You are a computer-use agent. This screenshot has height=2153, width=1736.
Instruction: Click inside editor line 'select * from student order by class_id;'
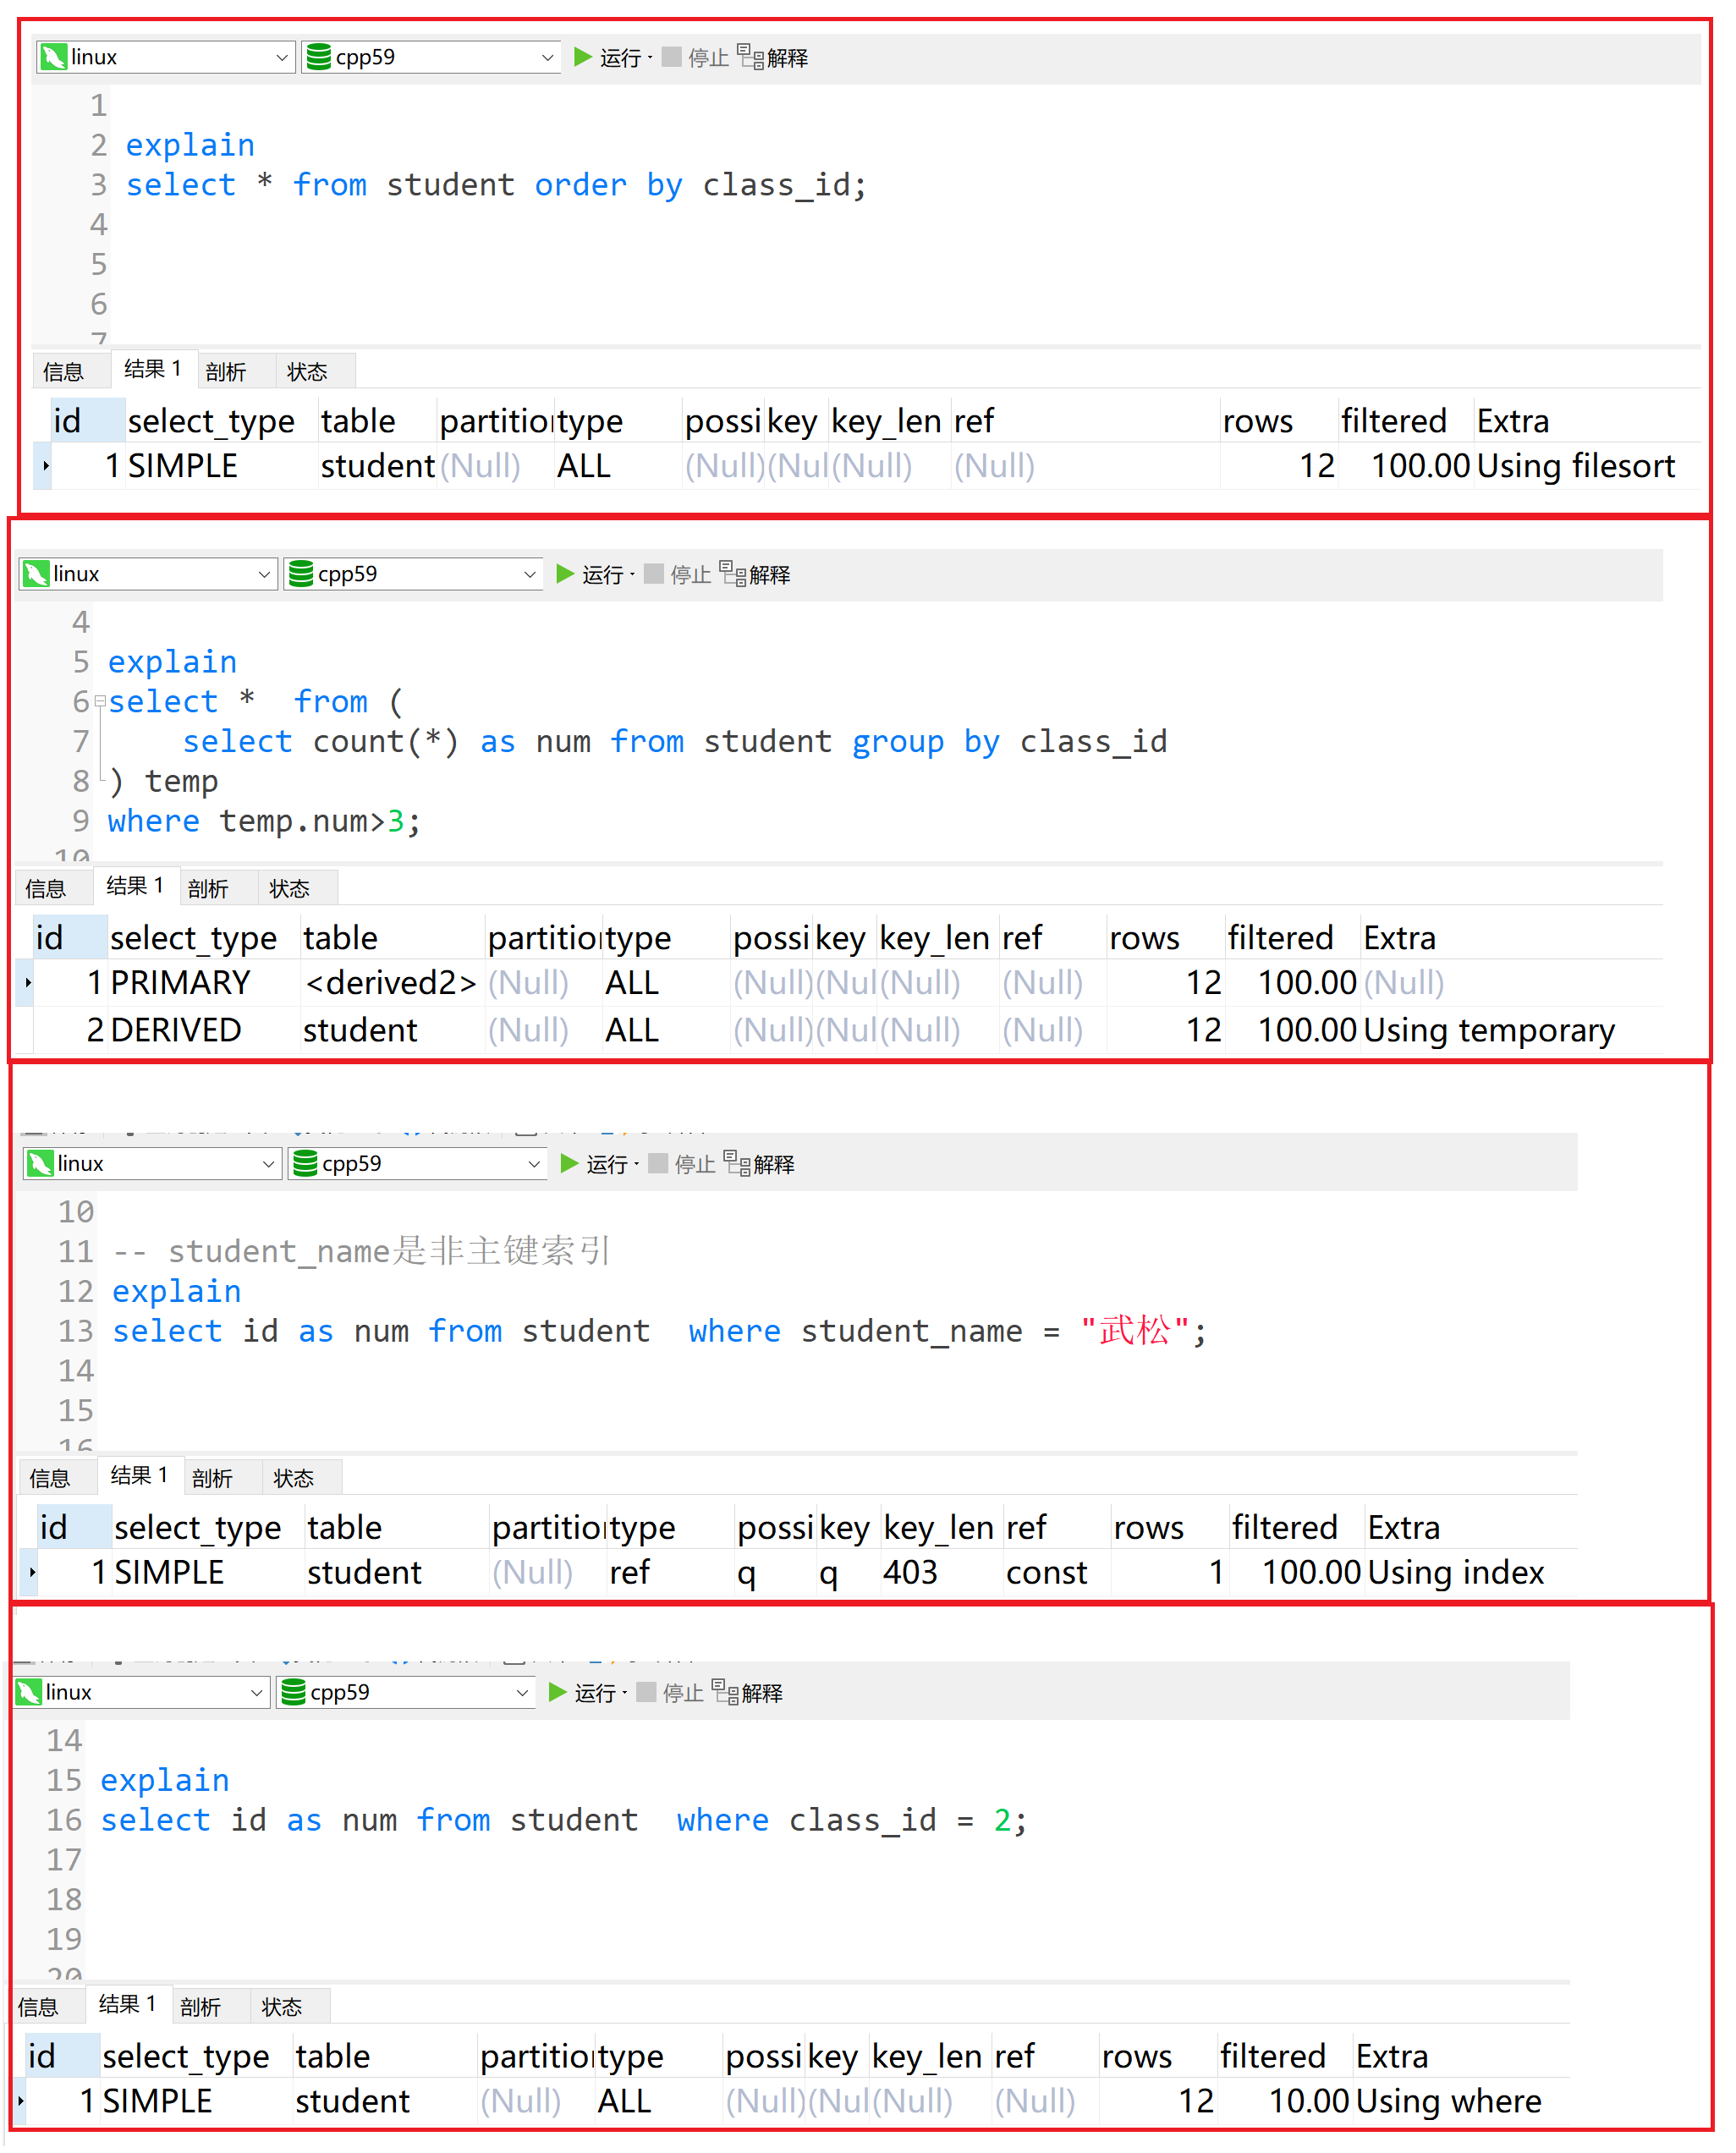(496, 186)
